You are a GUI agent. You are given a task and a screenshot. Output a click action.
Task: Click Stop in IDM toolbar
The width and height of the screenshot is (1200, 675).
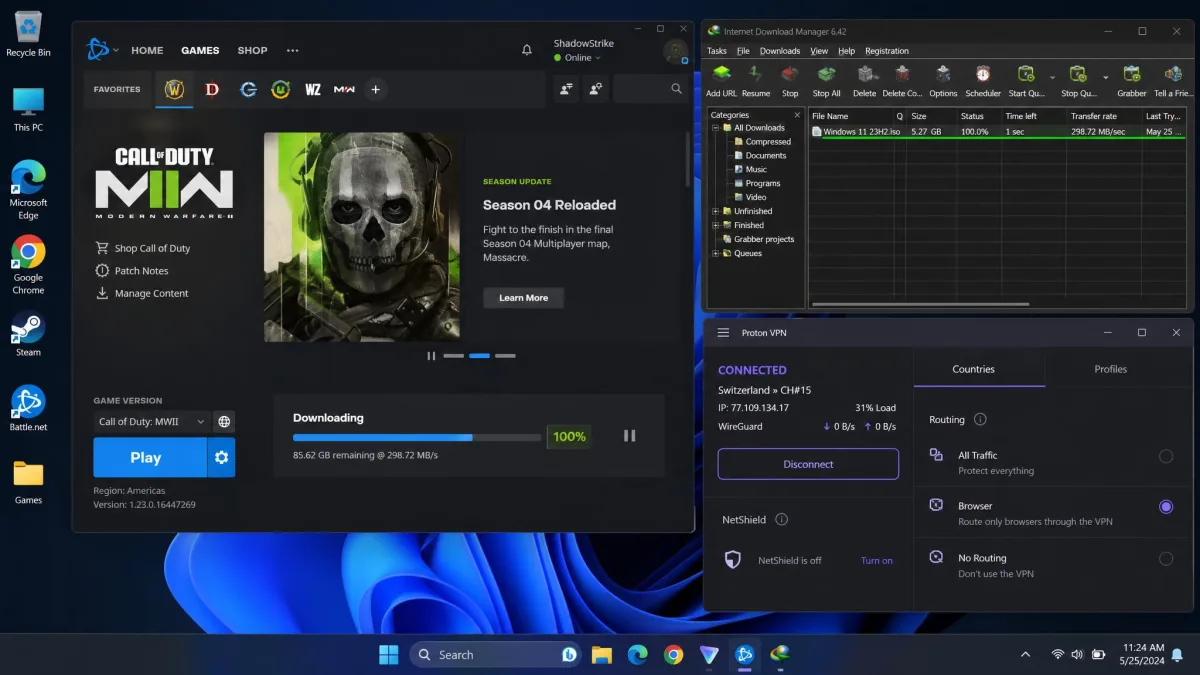[790, 80]
